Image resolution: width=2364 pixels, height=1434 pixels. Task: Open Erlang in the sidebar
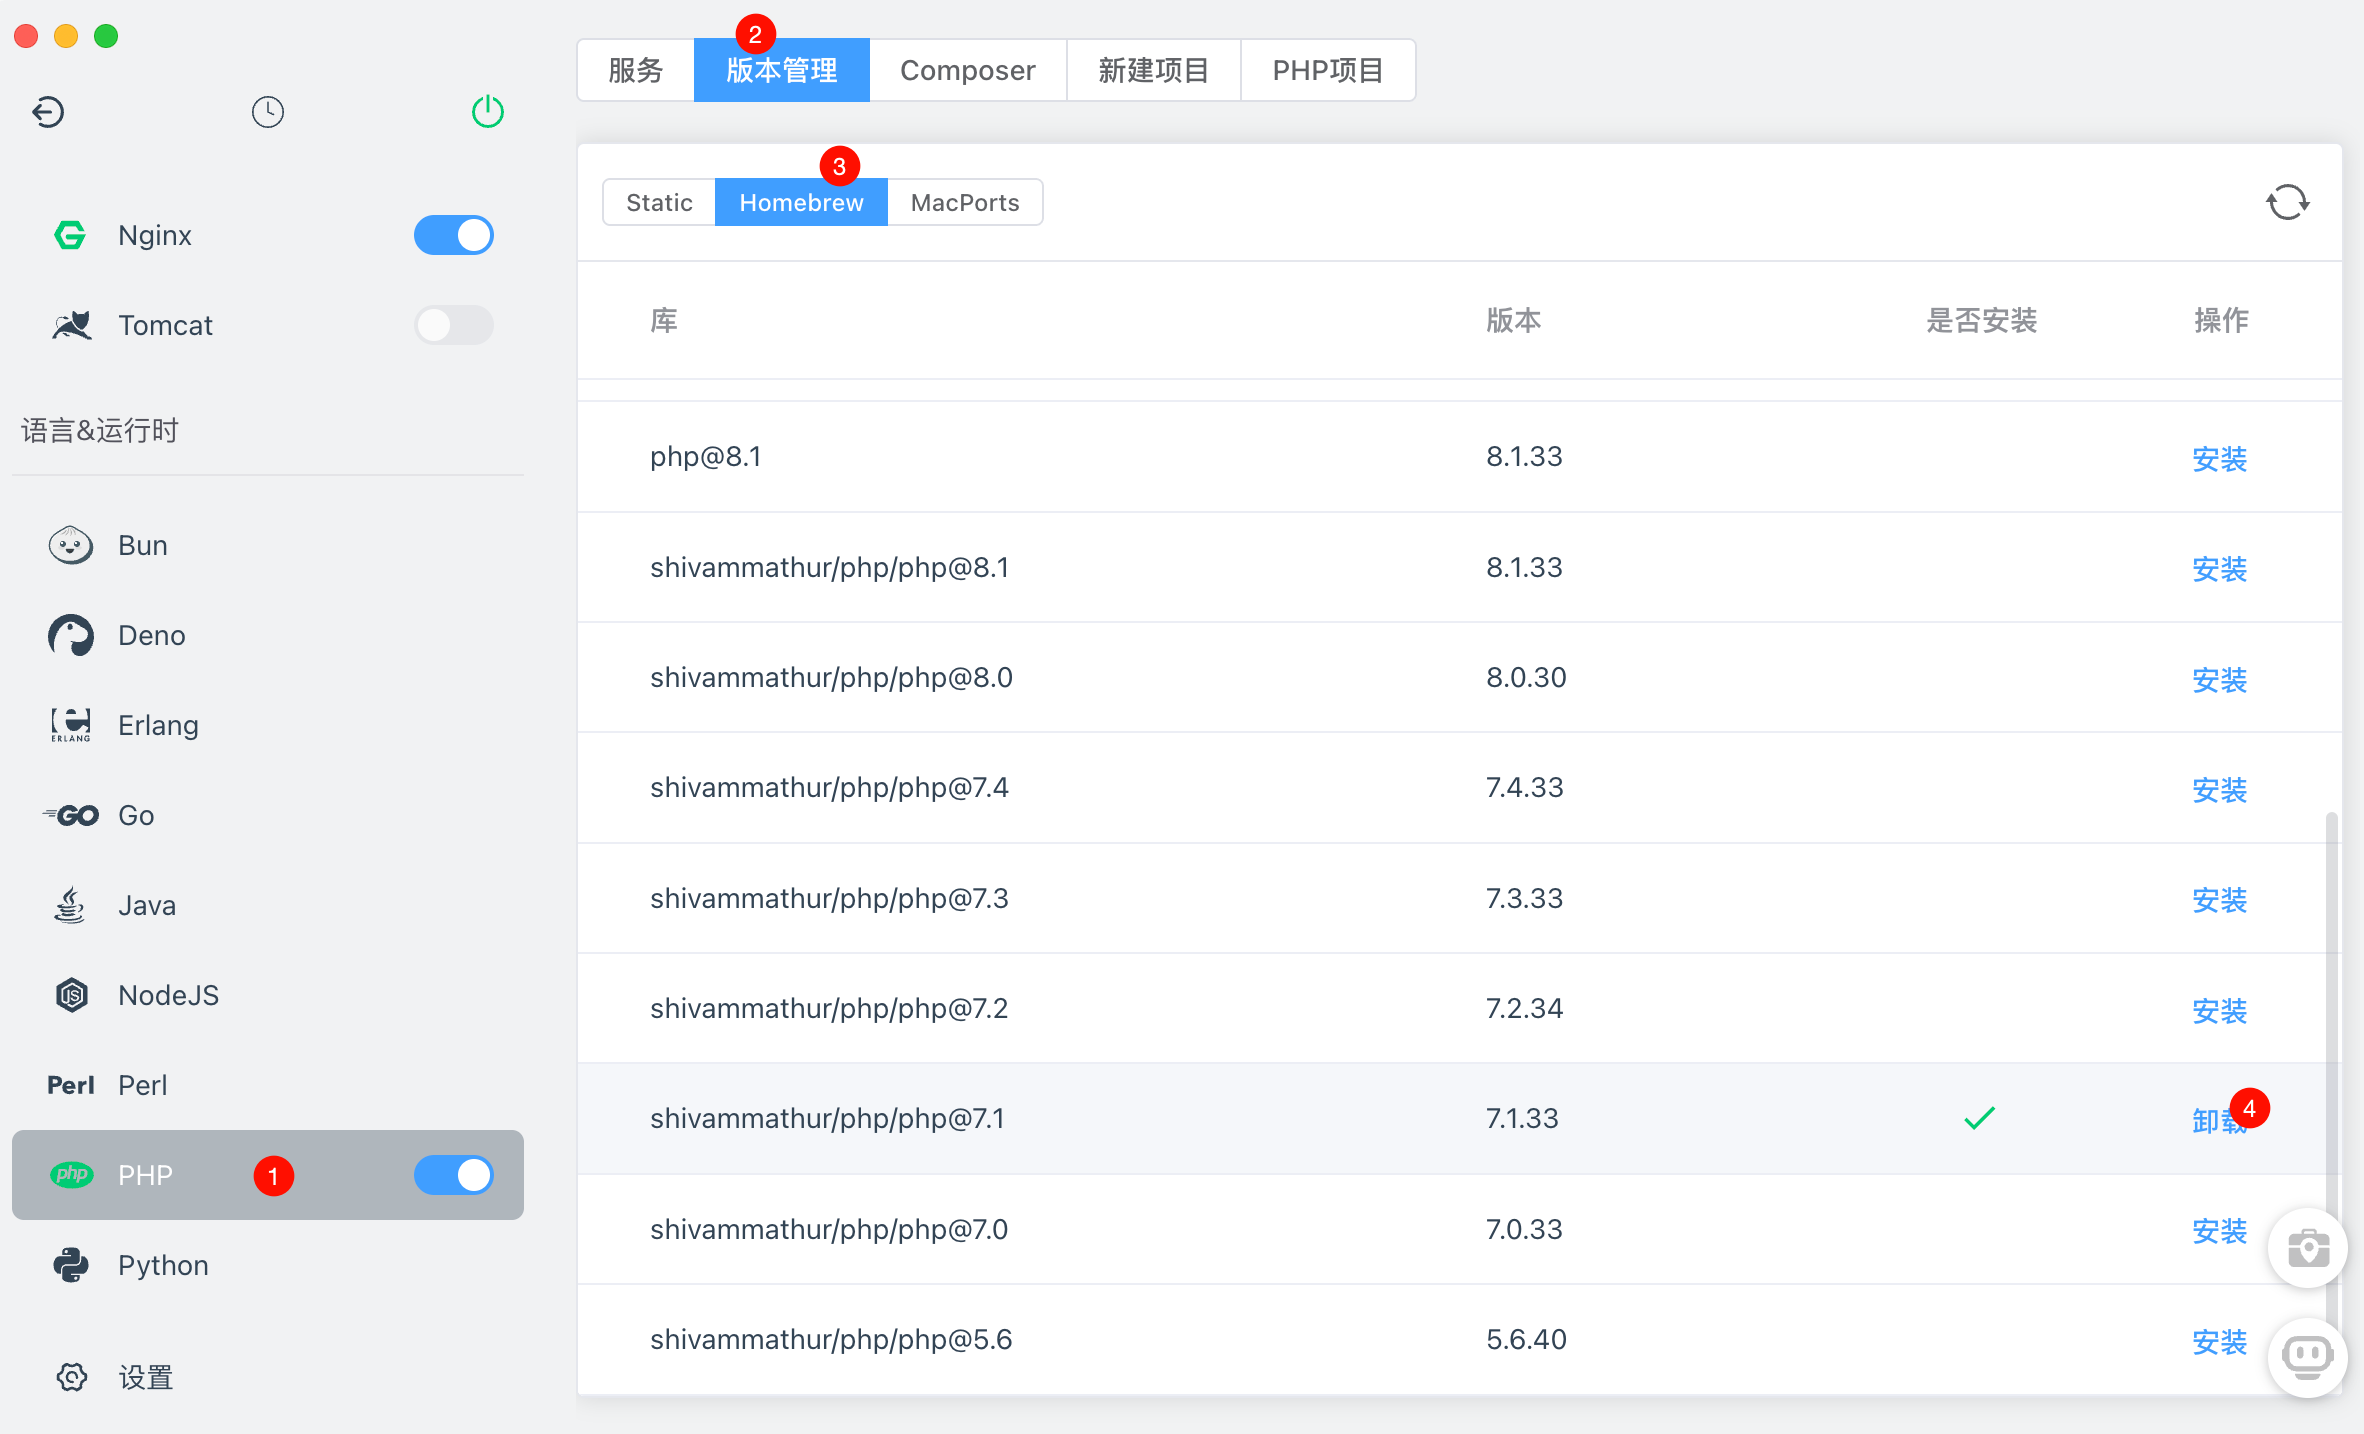(x=268, y=725)
